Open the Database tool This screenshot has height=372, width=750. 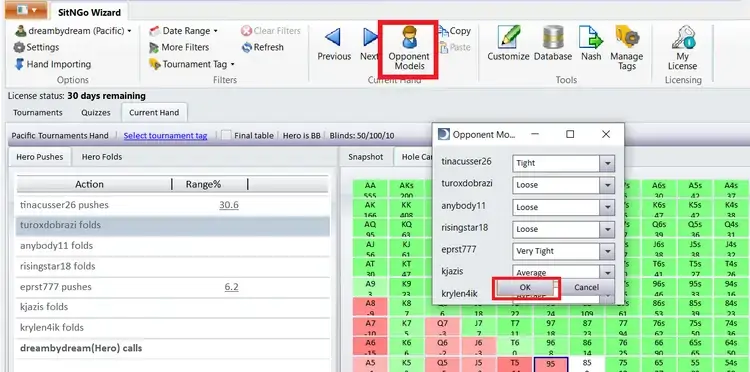552,44
